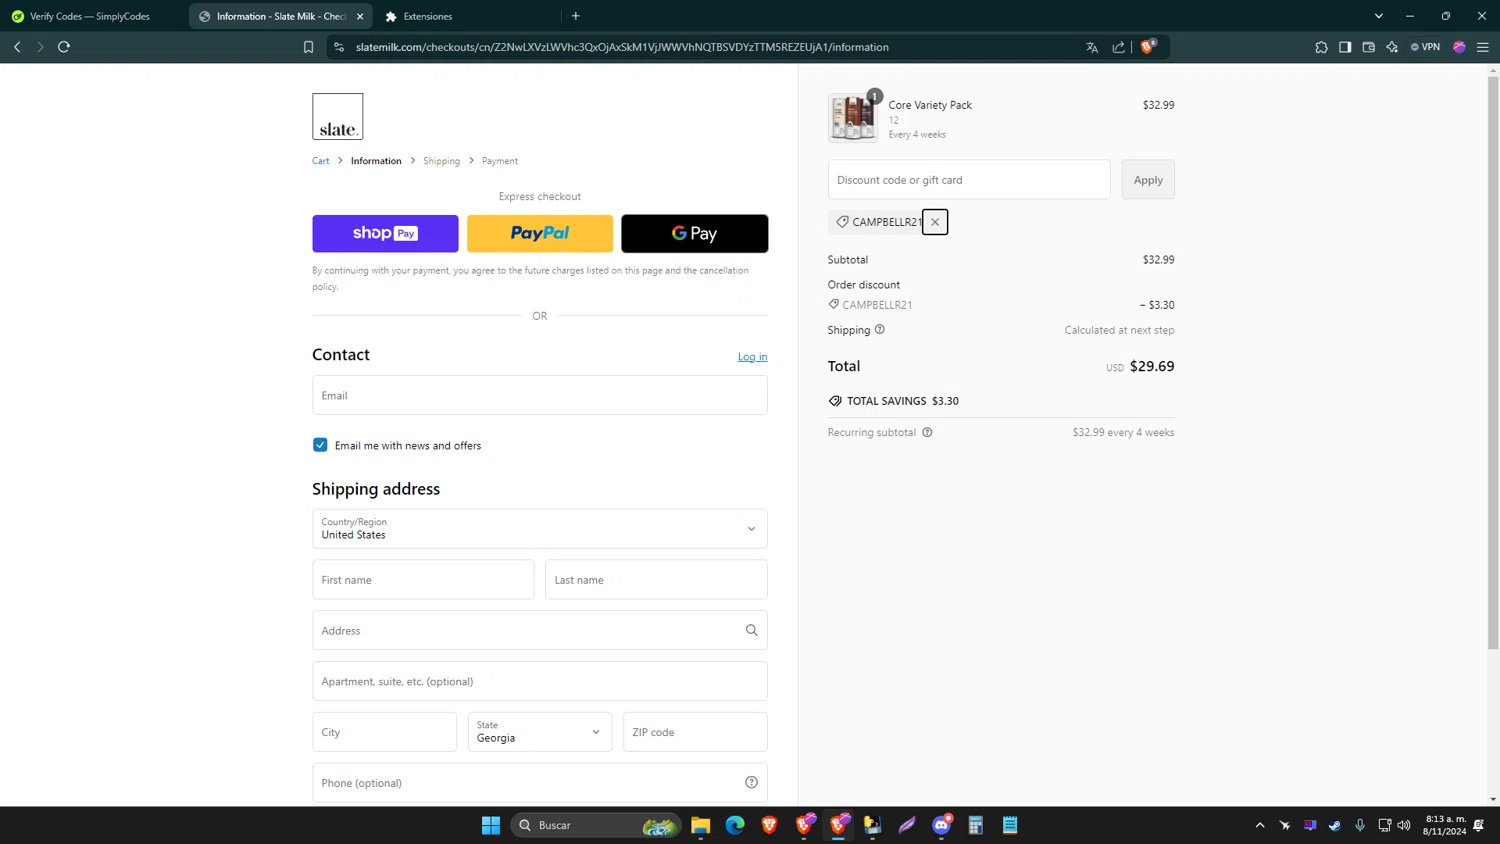Pay with PayPal button
1500x844 pixels.
coord(540,233)
